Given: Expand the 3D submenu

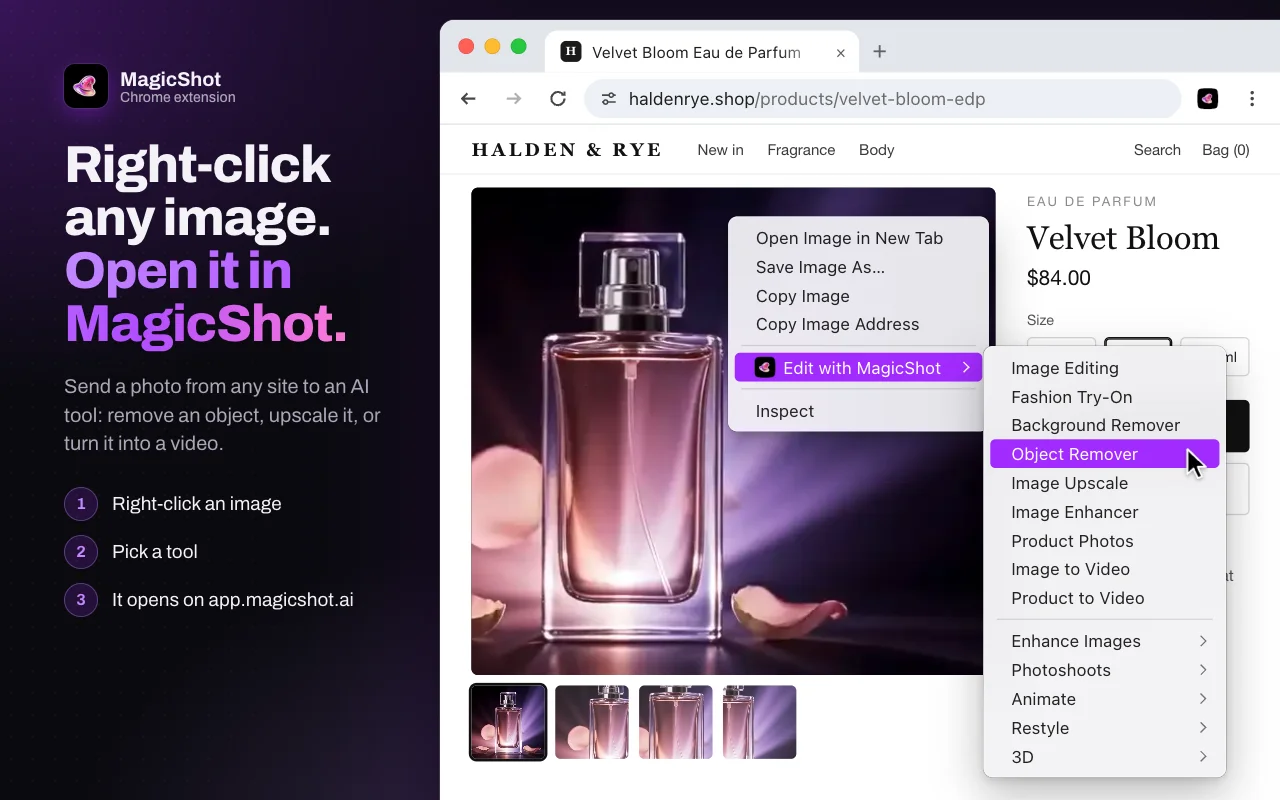Looking at the screenshot, I should 1104,757.
